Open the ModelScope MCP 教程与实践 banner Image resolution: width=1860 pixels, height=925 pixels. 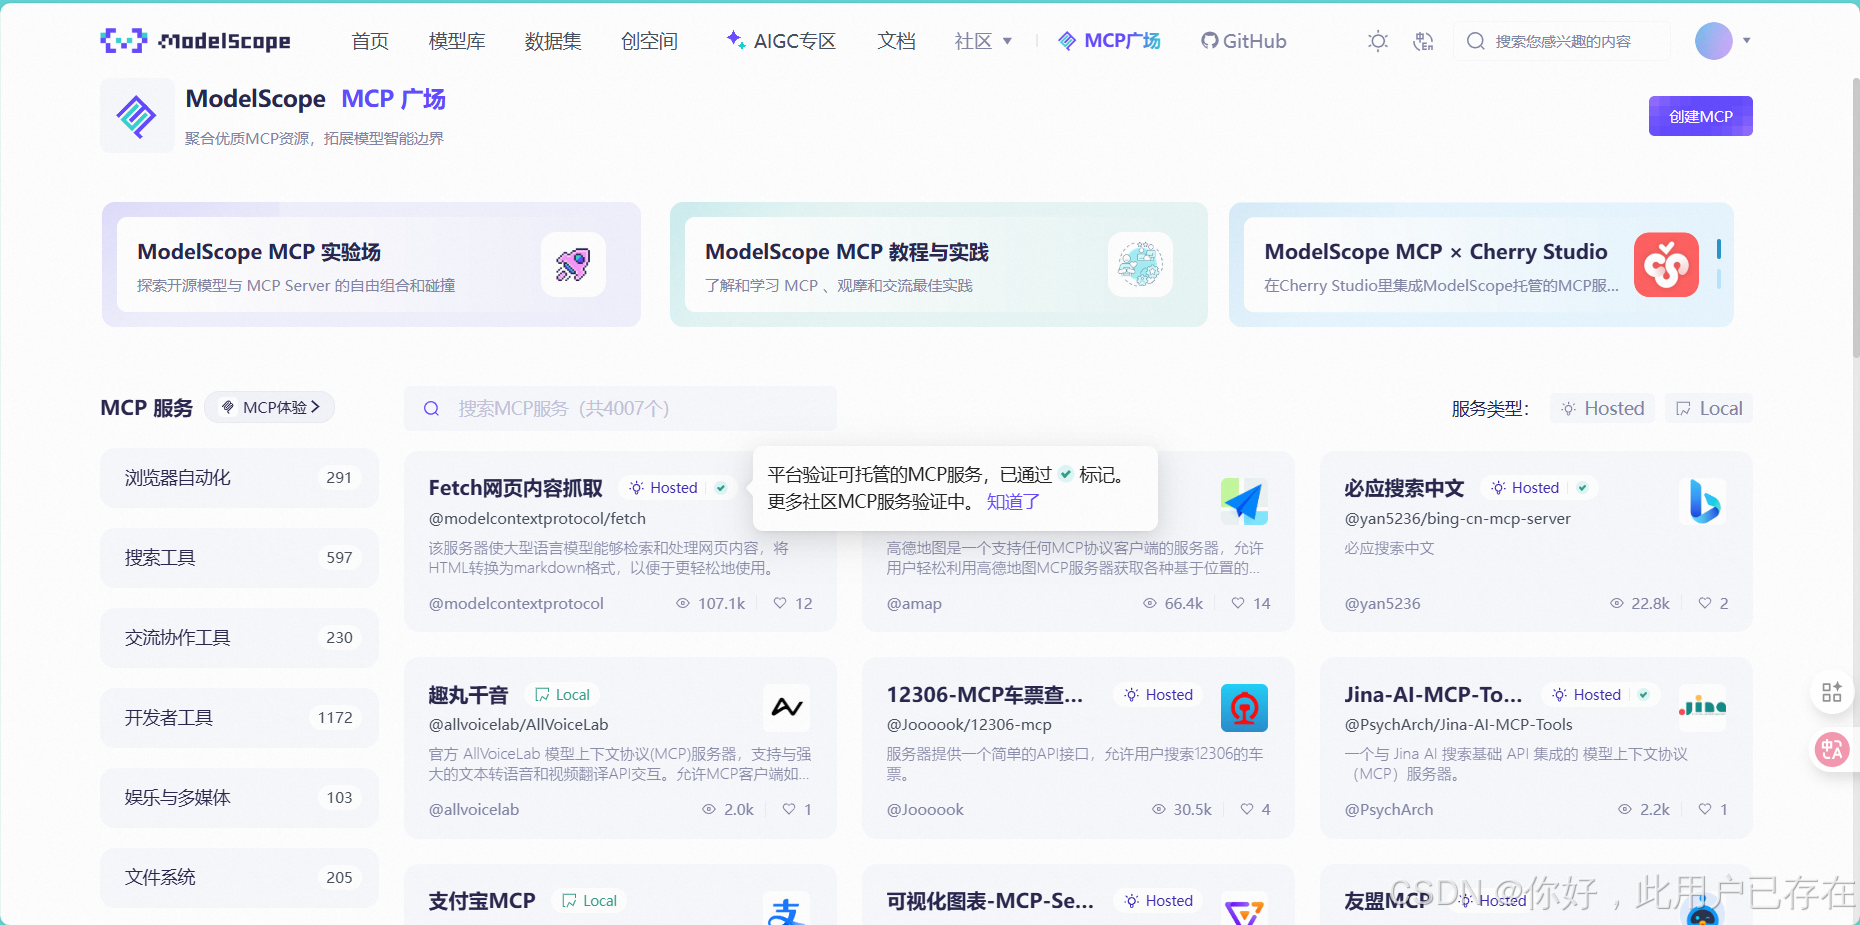tap(938, 264)
